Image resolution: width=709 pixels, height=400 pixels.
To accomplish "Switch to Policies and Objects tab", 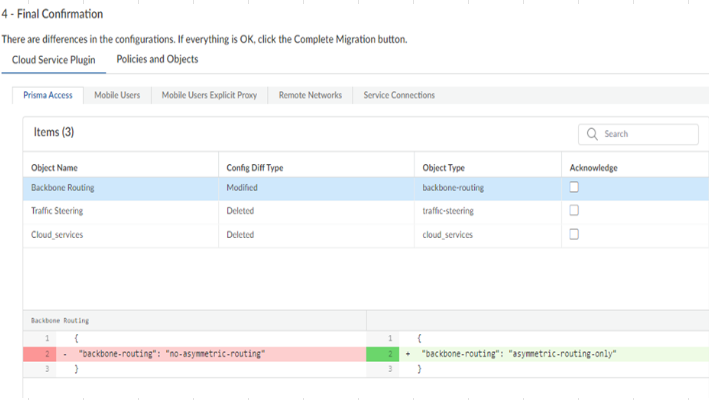I will pyautogui.click(x=157, y=59).
